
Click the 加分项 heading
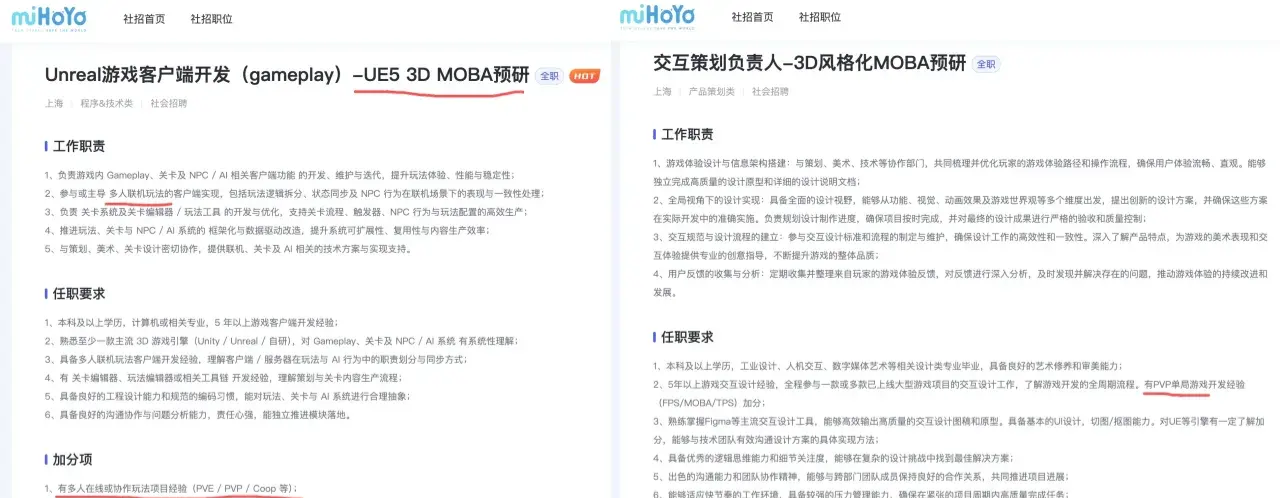72,459
